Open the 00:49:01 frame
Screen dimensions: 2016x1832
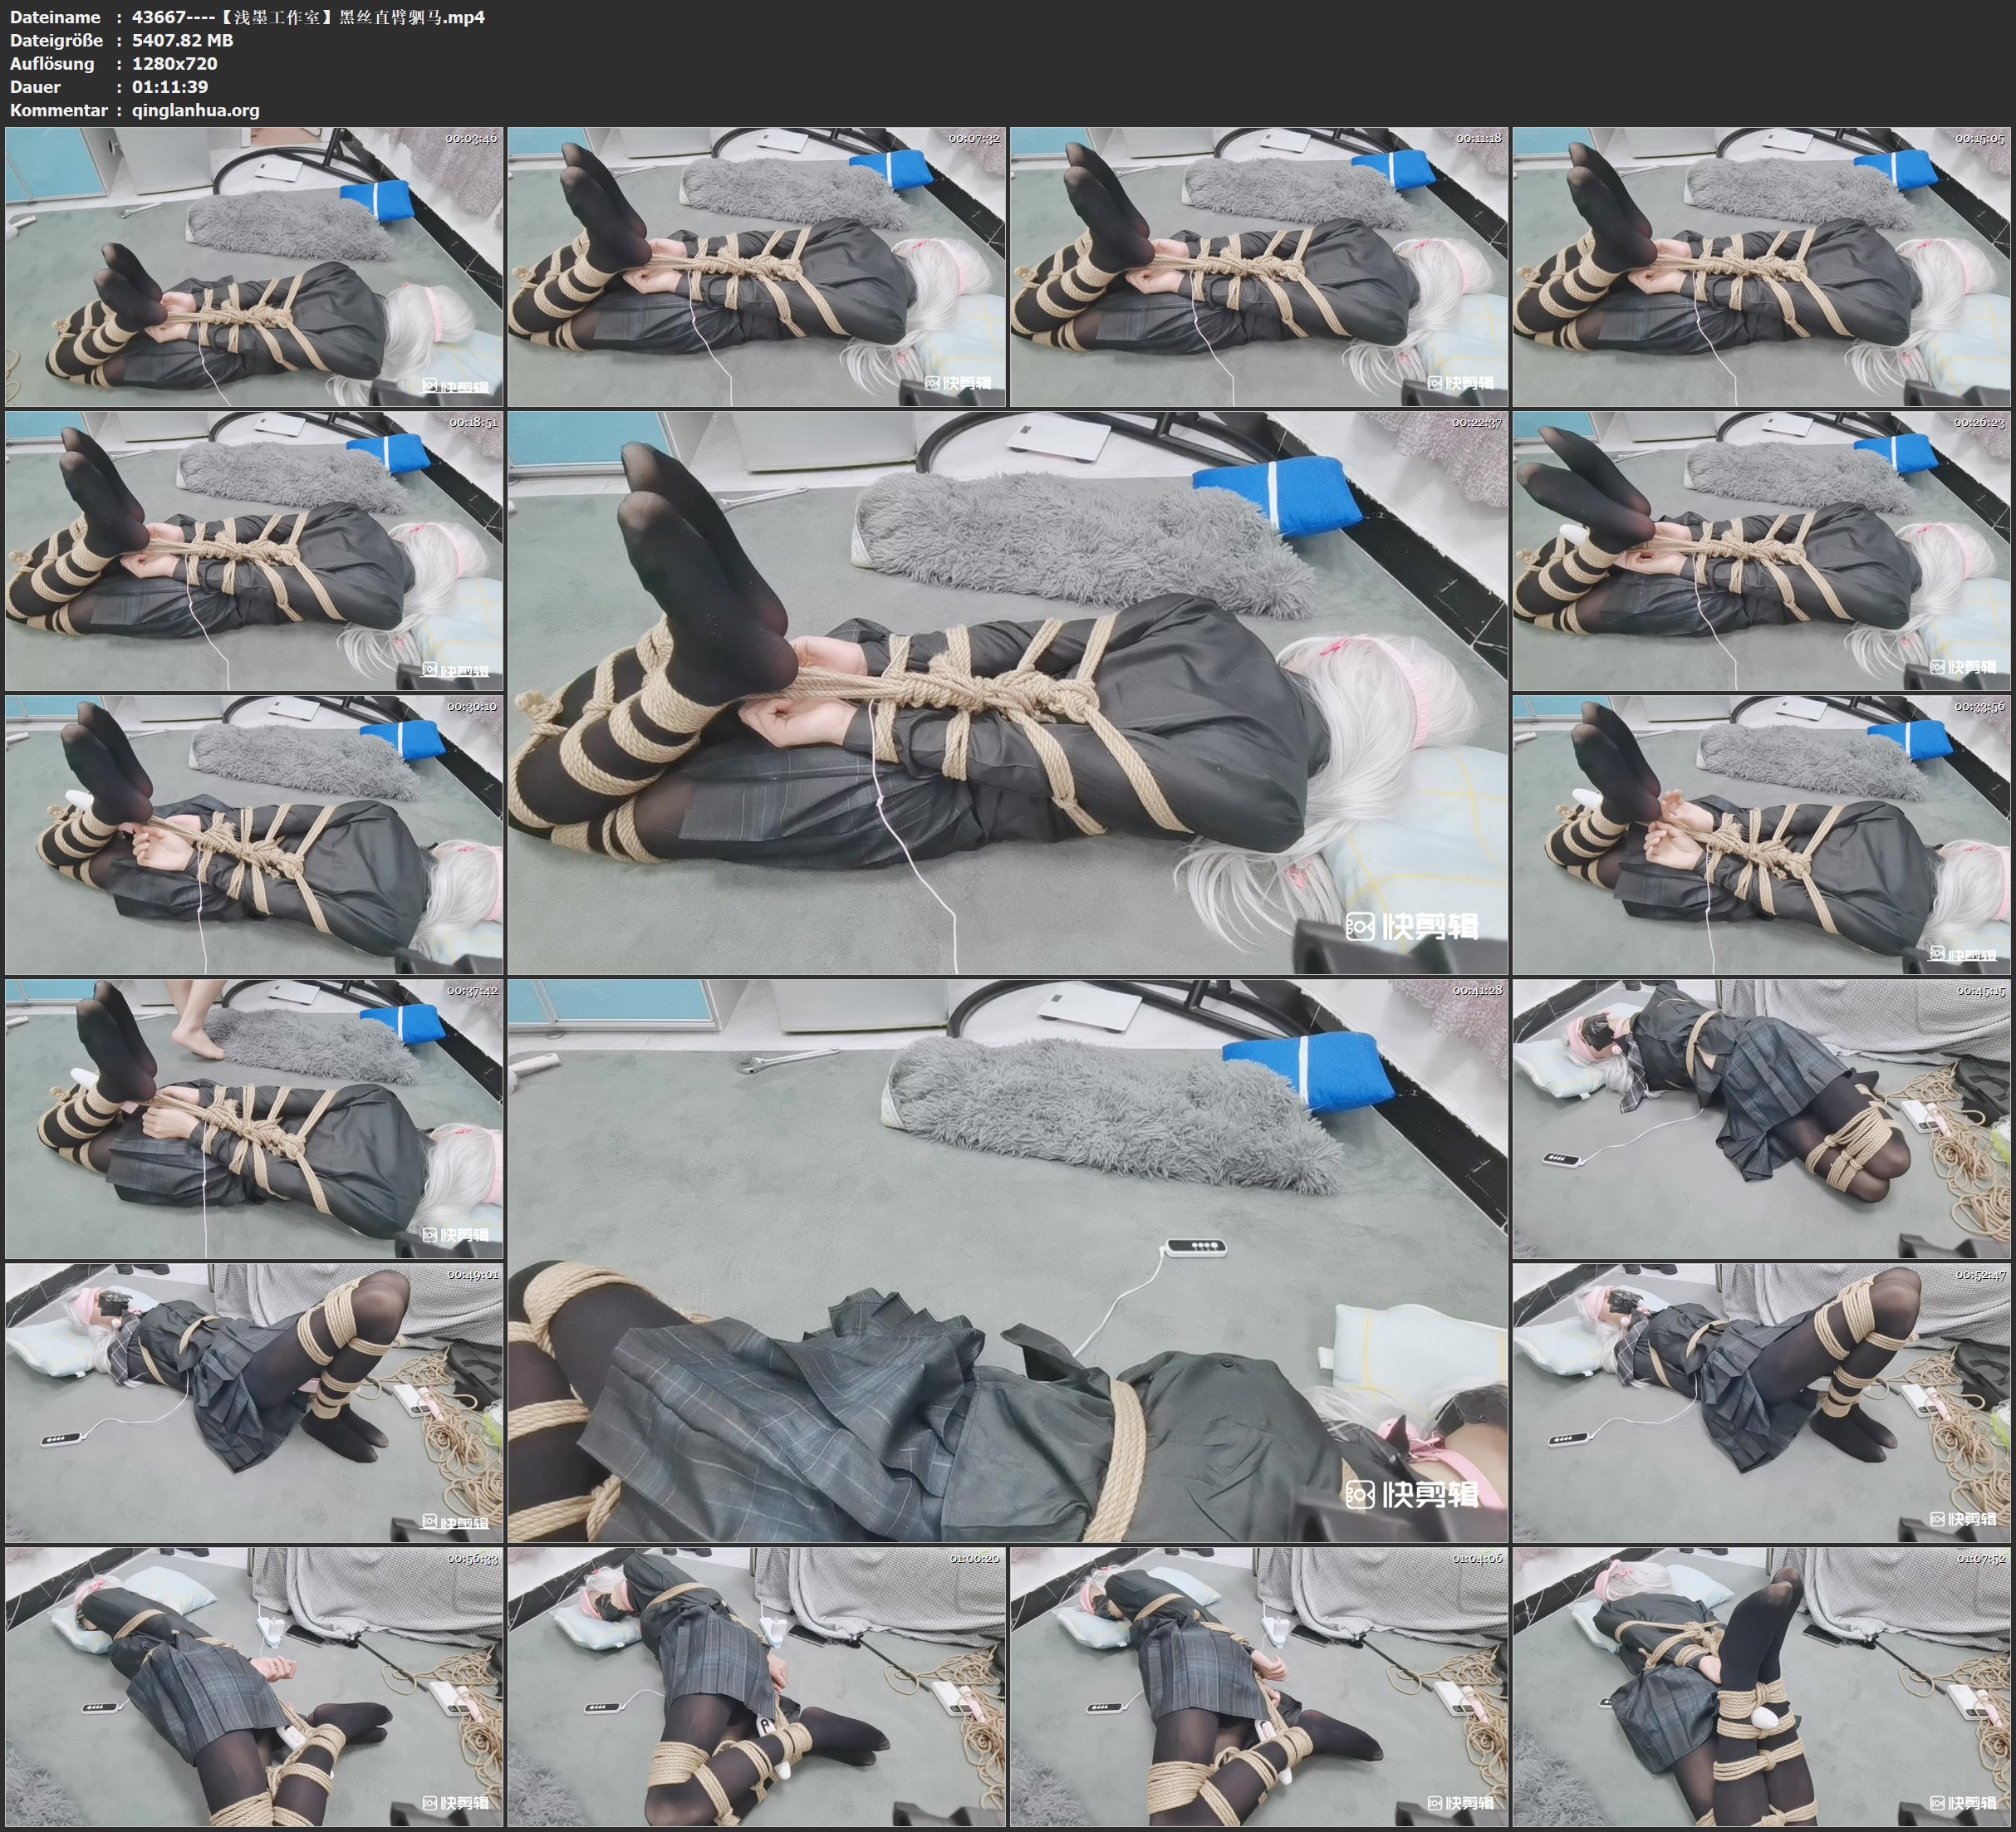coord(254,1402)
